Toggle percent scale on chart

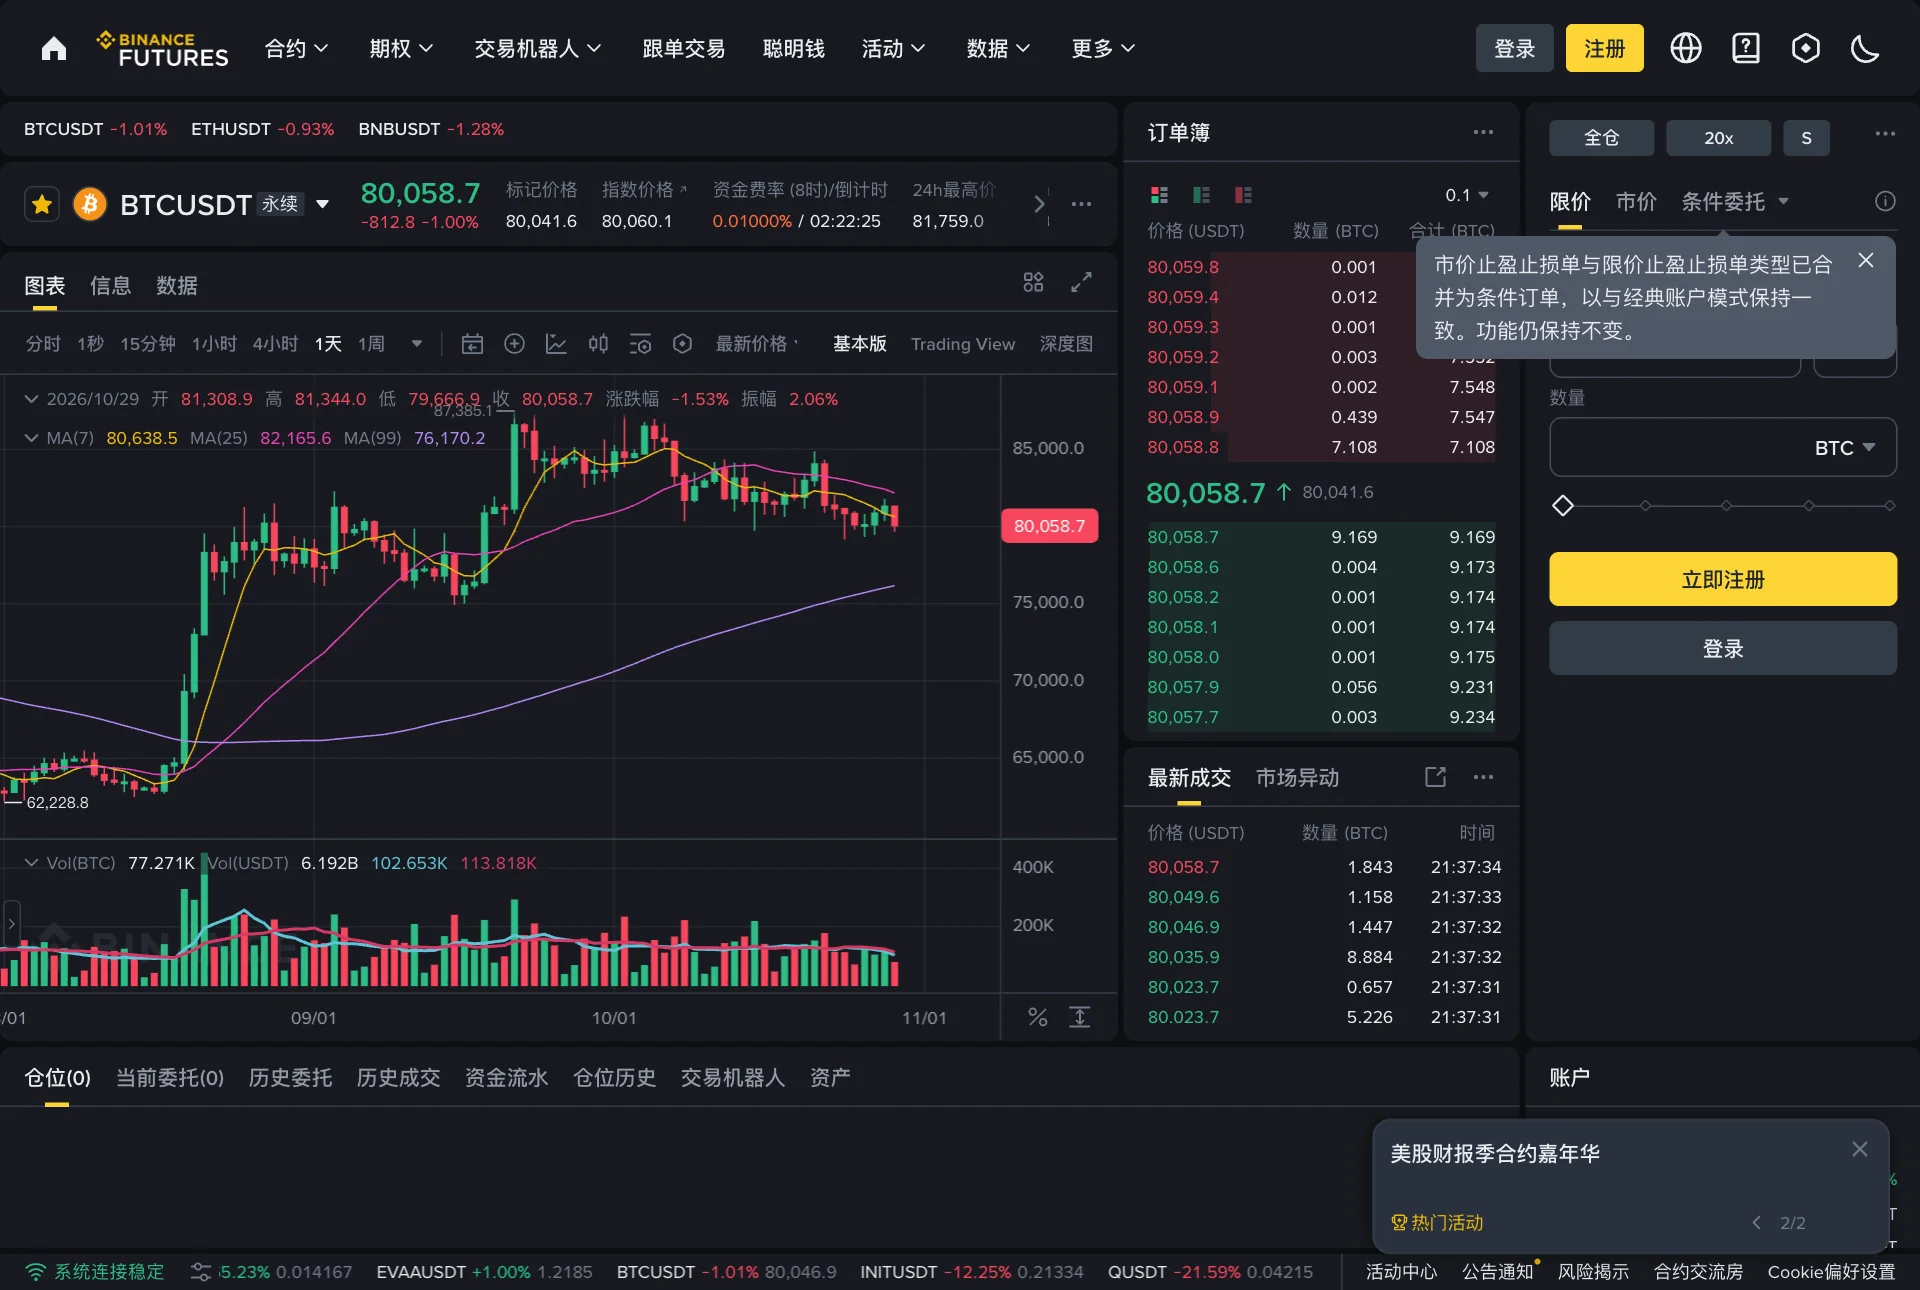[x=1038, y=1017]
